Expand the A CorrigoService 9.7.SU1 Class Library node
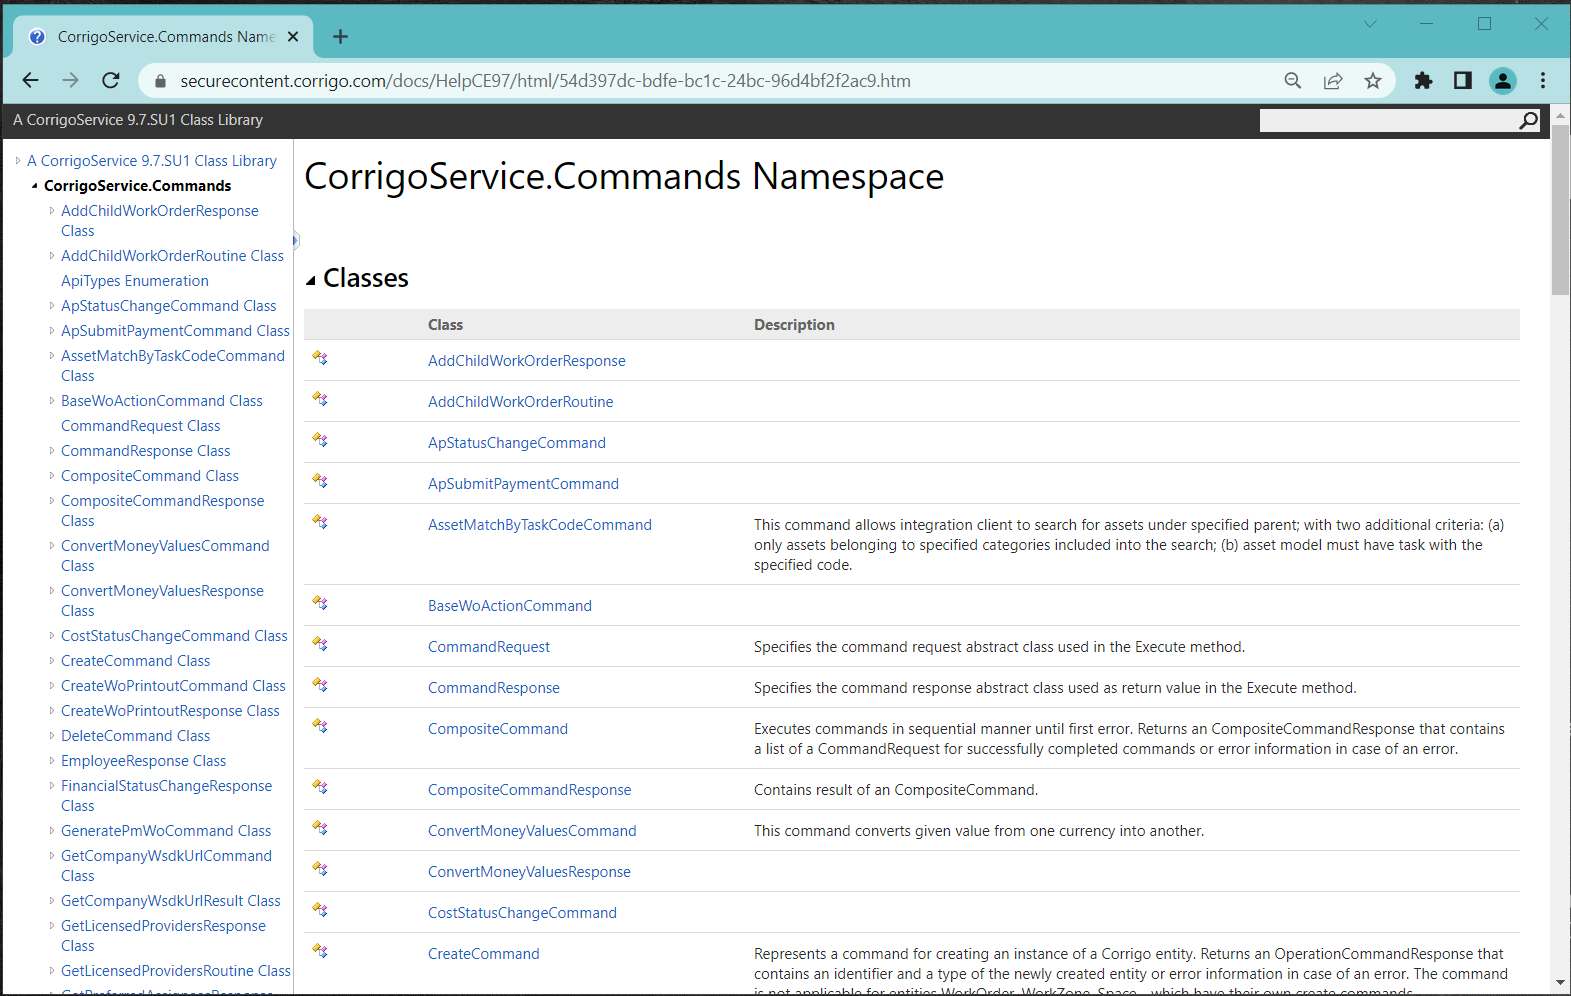1571x996 pixels. [18, 160]
